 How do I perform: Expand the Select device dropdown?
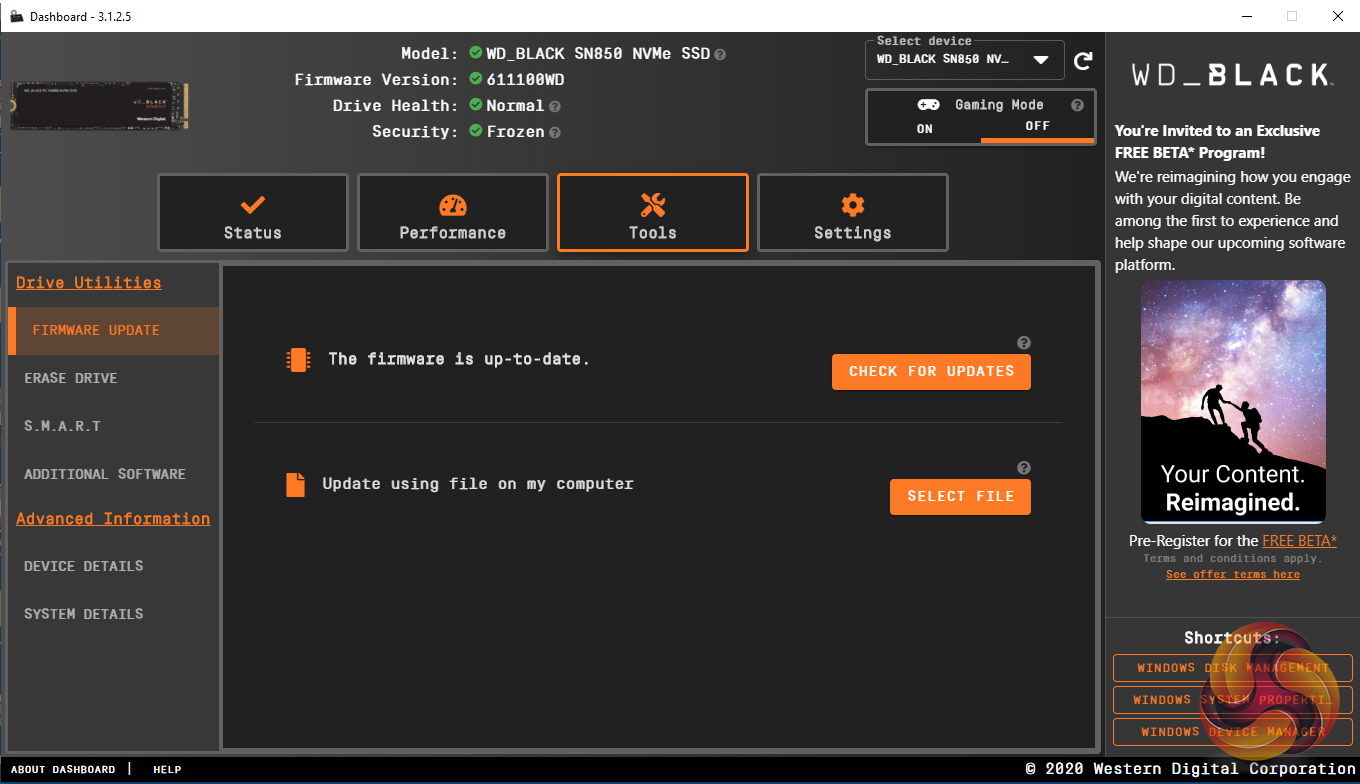point(964,59)
